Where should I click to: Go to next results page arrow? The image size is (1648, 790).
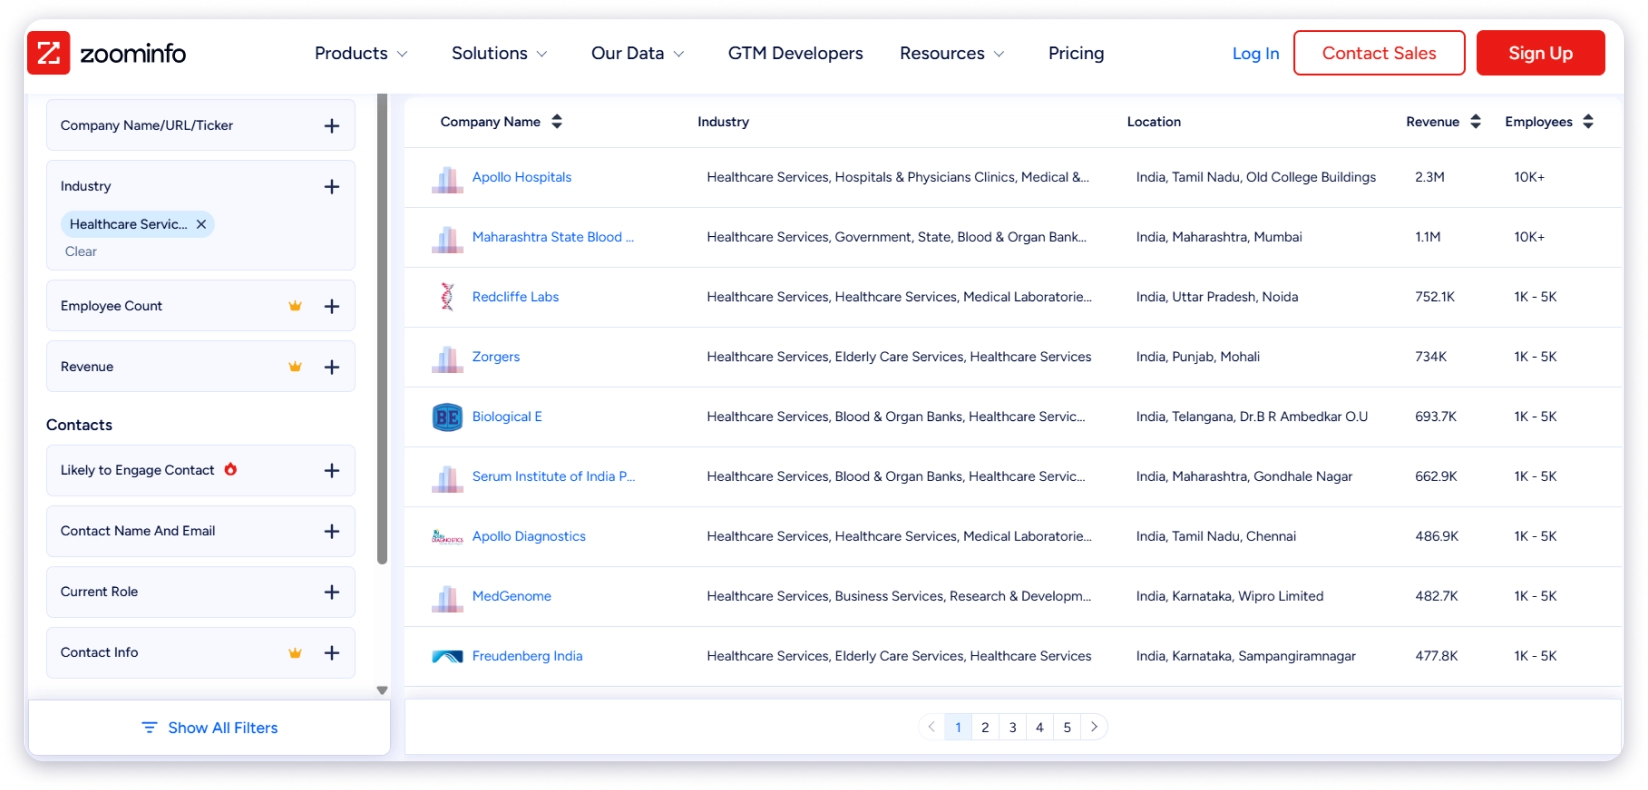pos(1094,727)
